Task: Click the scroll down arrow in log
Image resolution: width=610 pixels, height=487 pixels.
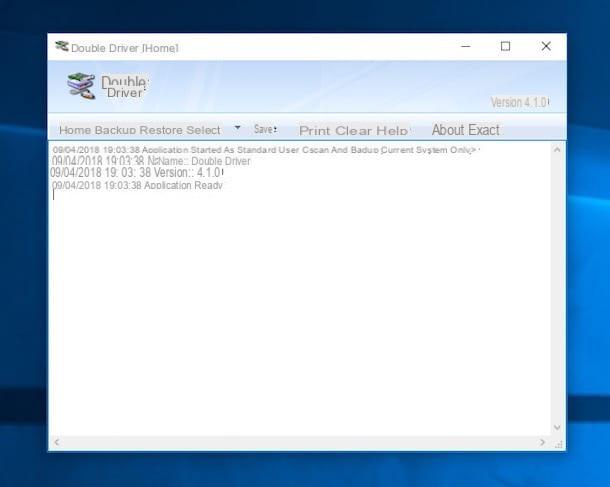Action: coord(557,427)
